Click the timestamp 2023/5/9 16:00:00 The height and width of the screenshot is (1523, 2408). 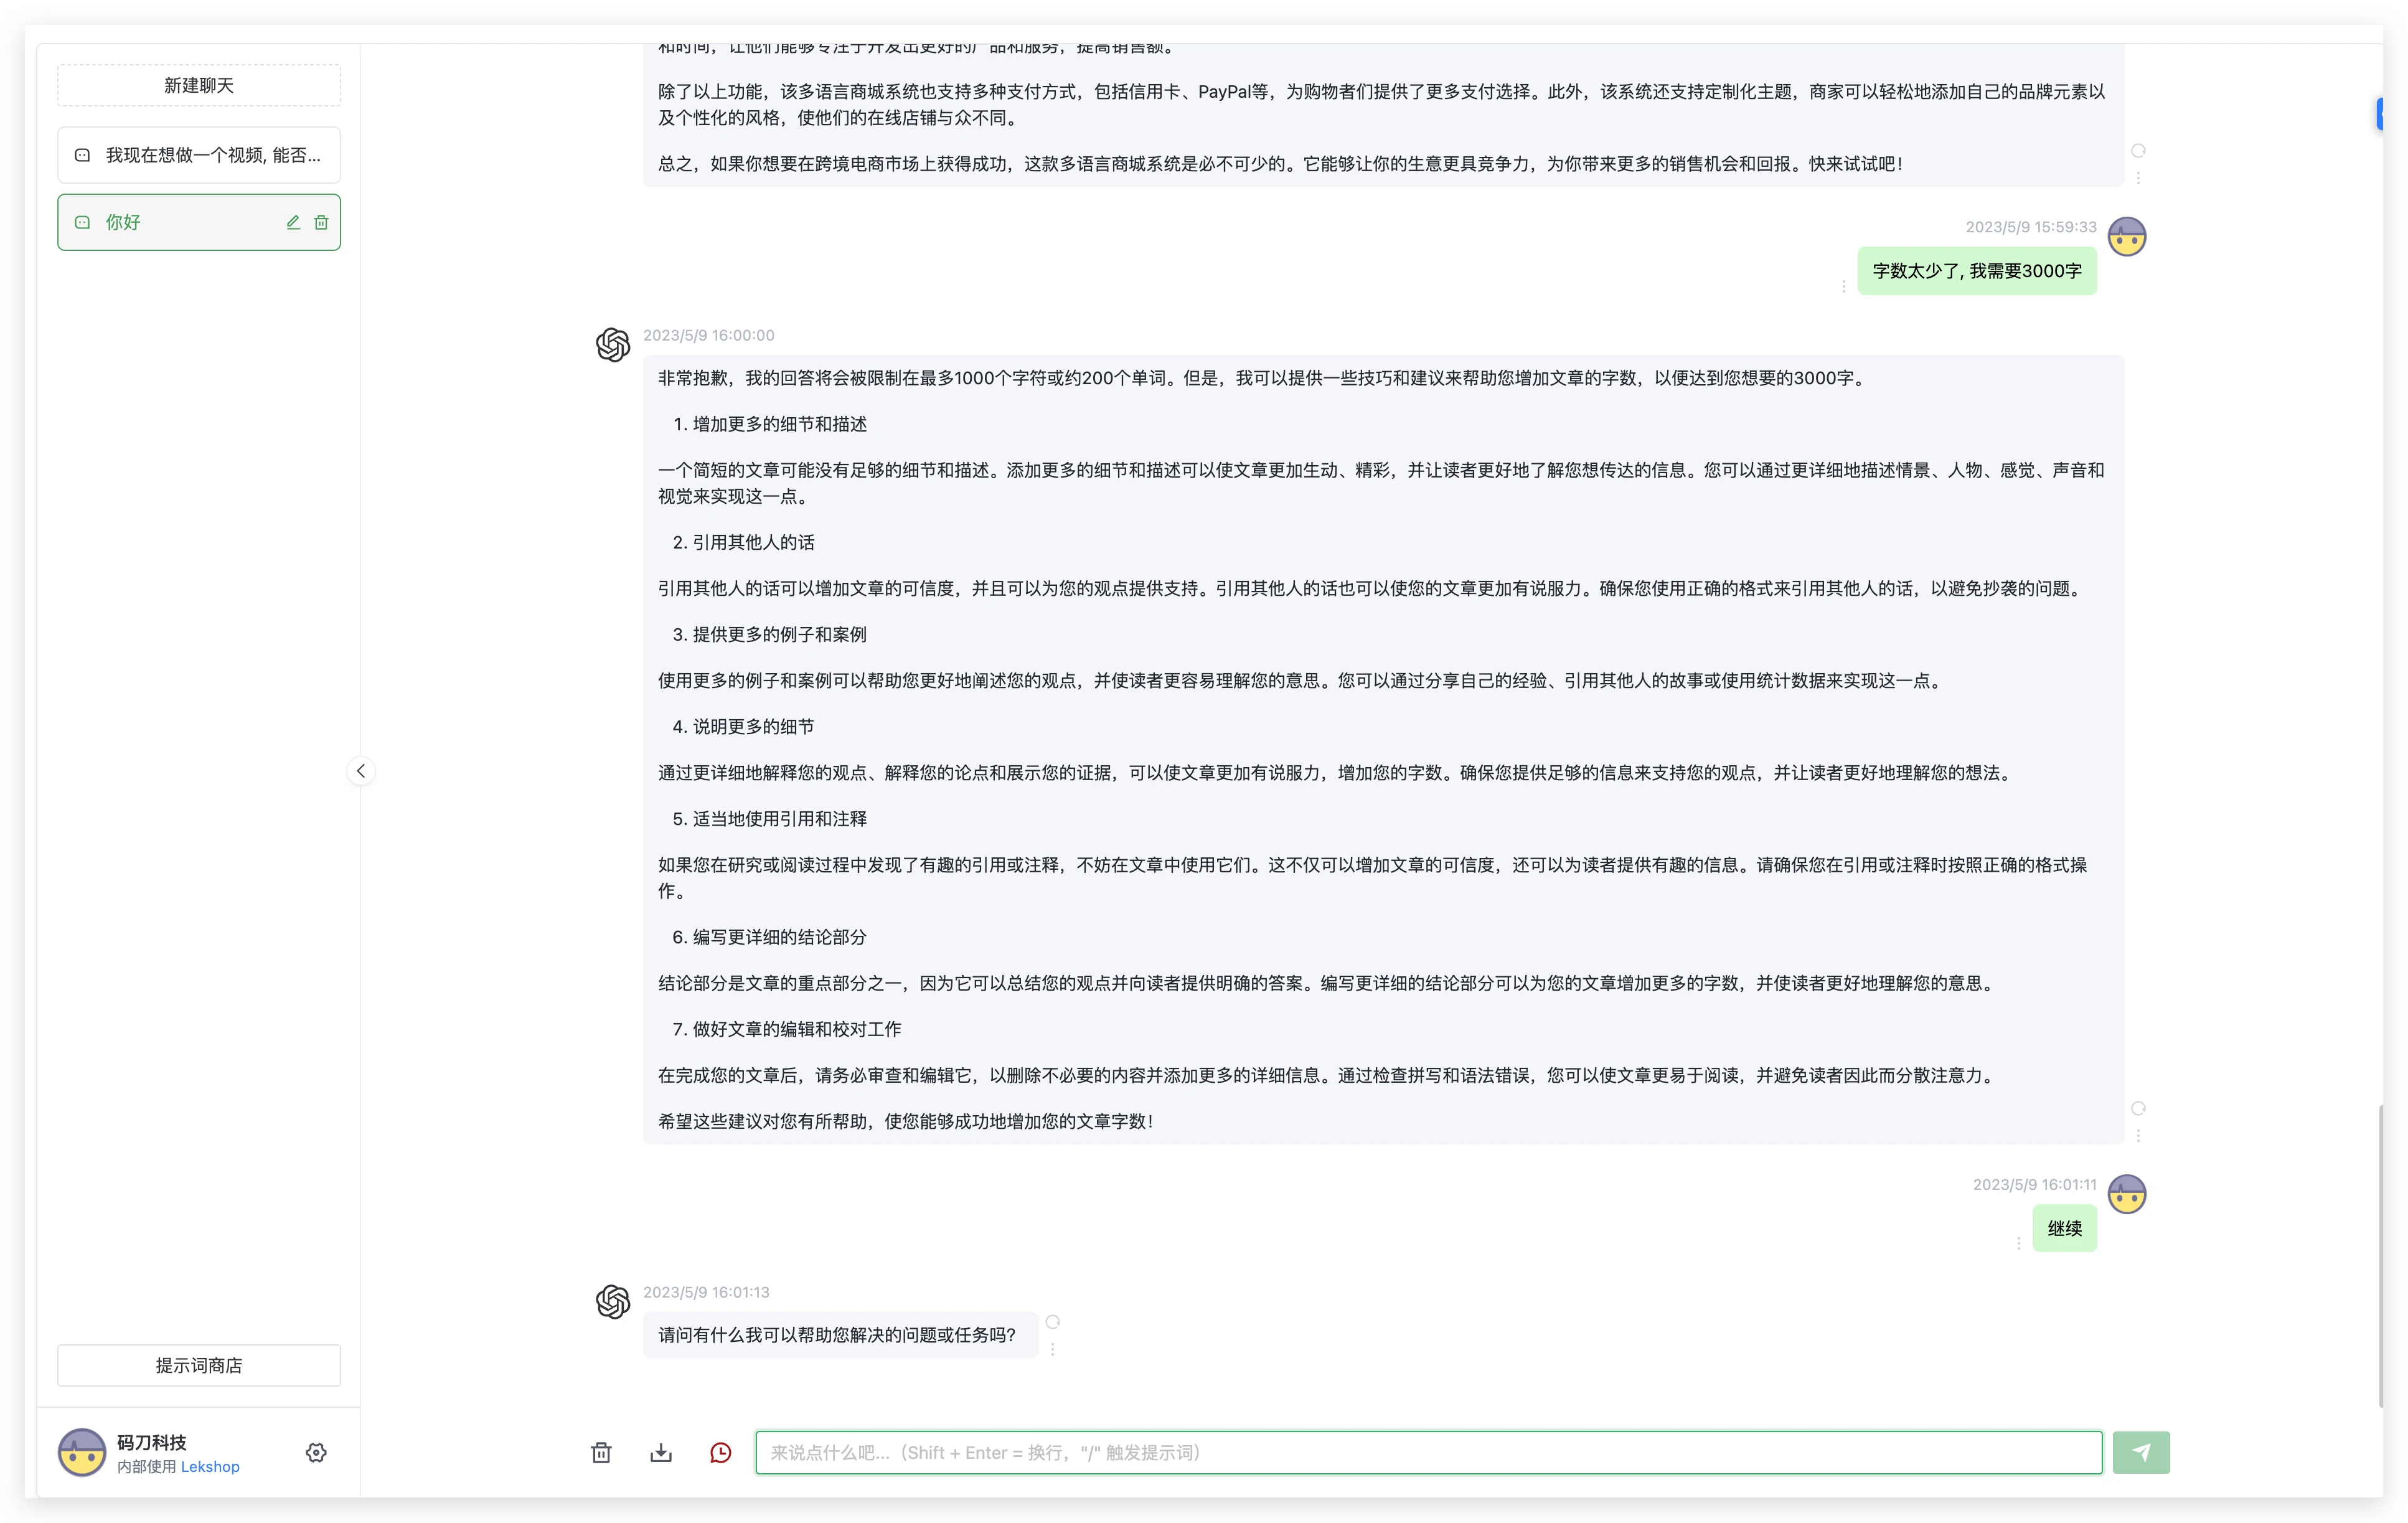click(708, 335)
